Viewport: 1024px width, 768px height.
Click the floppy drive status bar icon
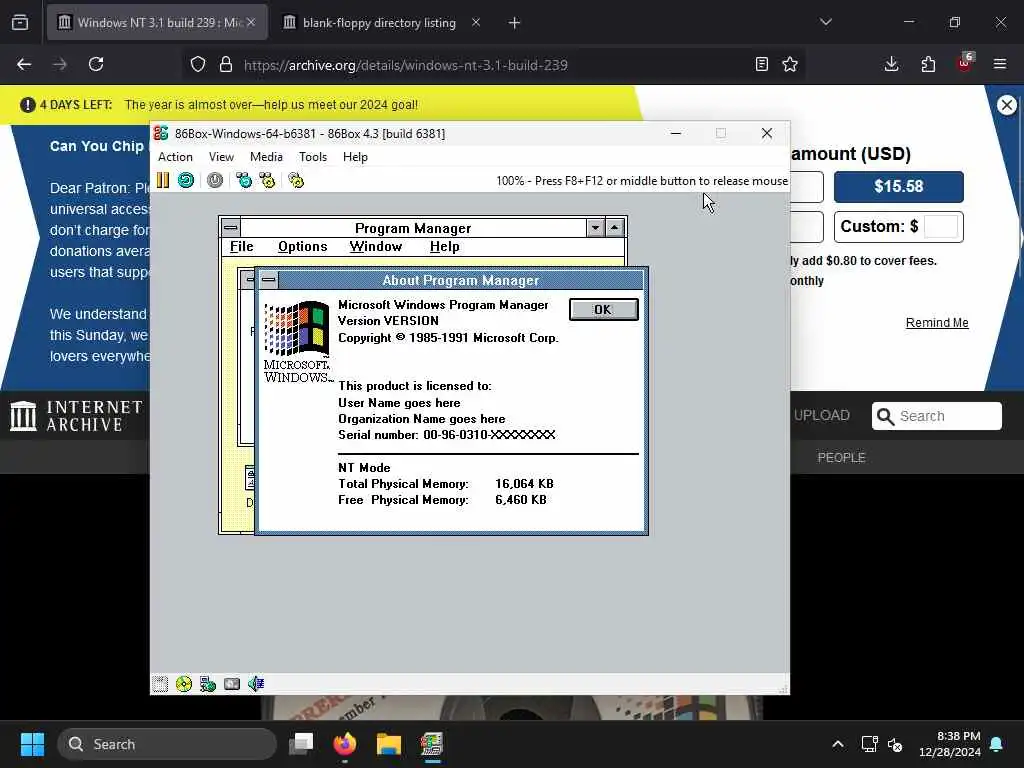(x=160, y=684)
